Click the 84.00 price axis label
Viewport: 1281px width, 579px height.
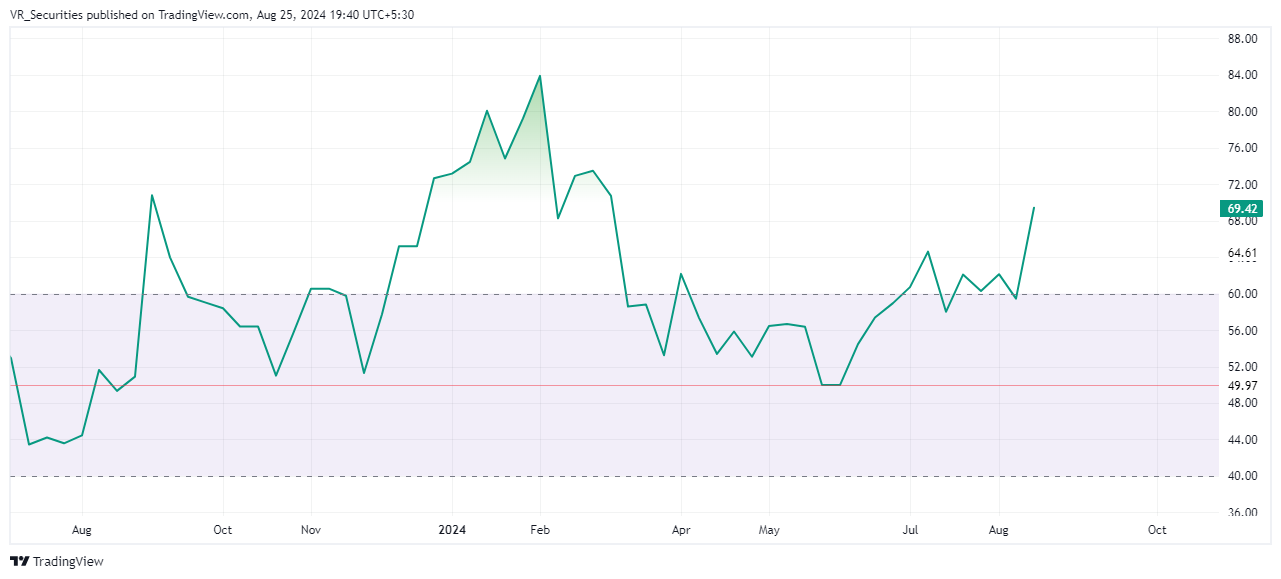coord(1242,75)
